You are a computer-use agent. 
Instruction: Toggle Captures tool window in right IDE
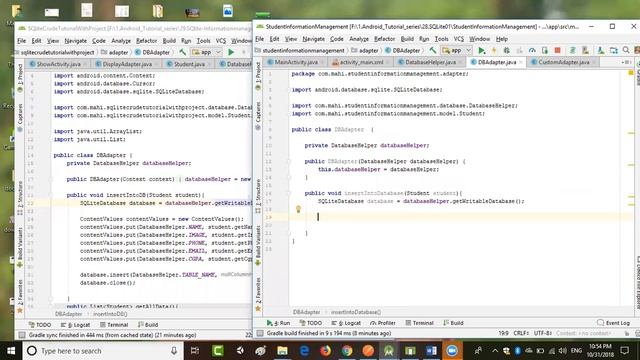tap(258, 116)
